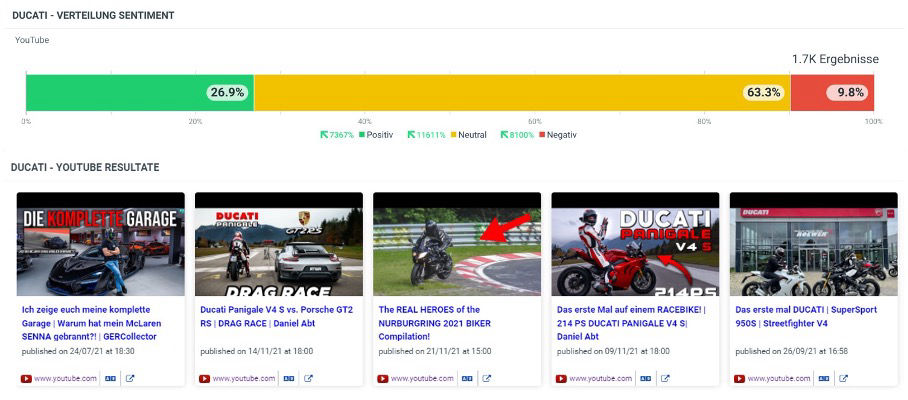Open external link icon on RACEBIKE 214 PS card
The width and height of the screenshot is (908, 400).
pos(665,379)
